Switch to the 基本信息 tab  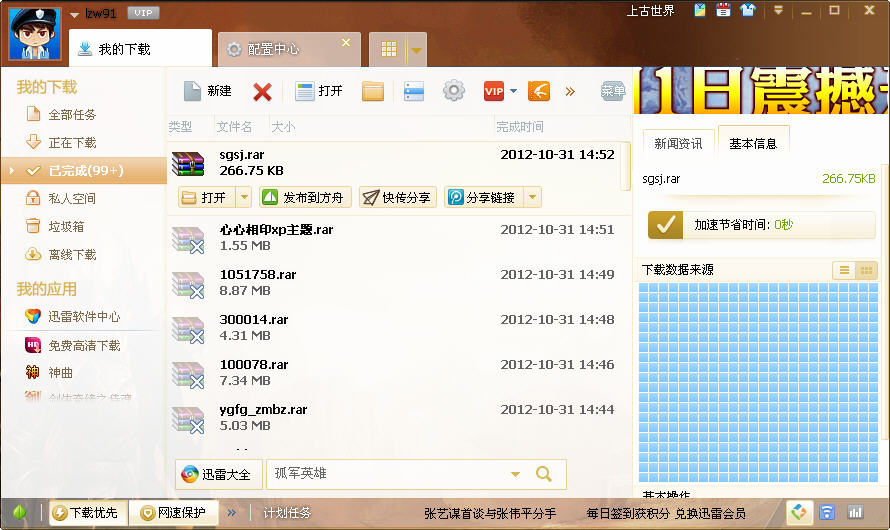(x=753, y=143)
